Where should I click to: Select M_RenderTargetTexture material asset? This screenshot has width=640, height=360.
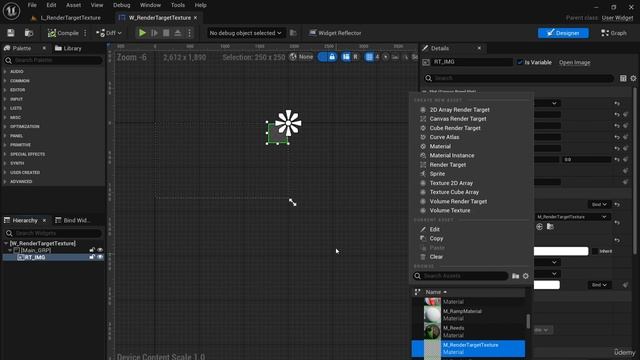tap(468, 349)
